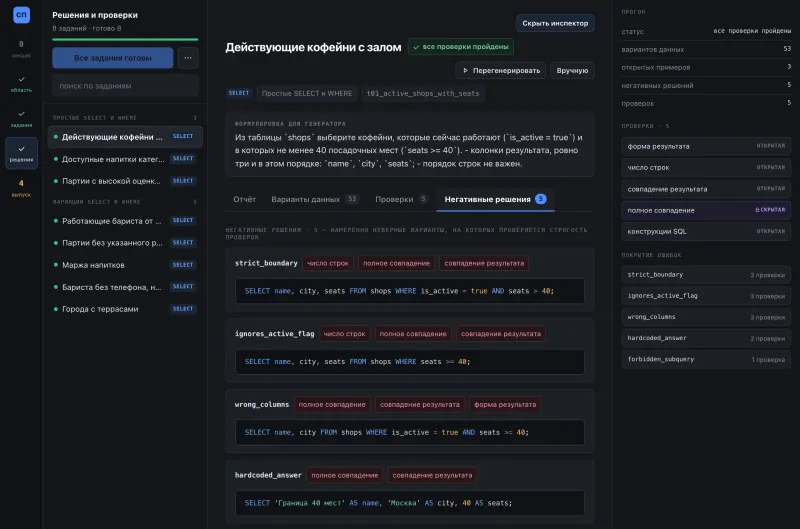
Task: Click полное совпадение tag on strict_boundary
Action: [x=396, y=263]
